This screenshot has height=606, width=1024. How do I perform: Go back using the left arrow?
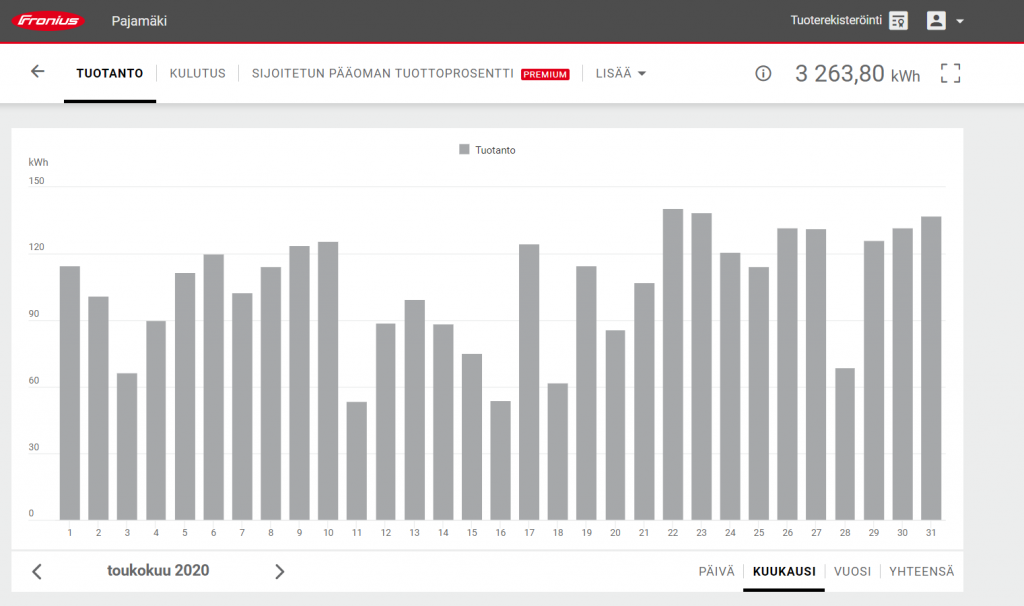click(x=38, y=72)
